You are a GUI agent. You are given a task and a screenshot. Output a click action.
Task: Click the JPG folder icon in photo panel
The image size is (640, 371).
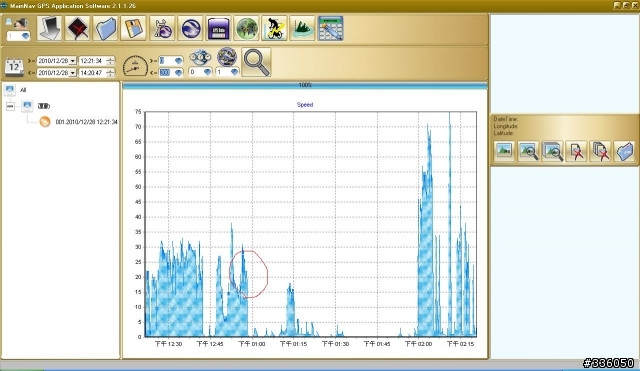pos(624,151)
